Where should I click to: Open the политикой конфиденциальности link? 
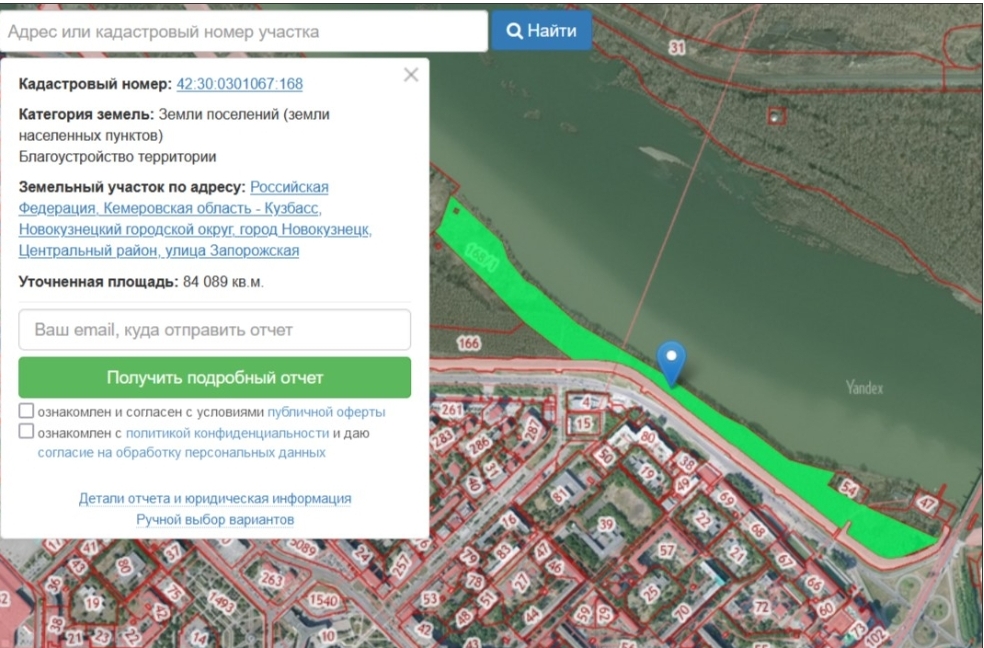pos(227,433)
